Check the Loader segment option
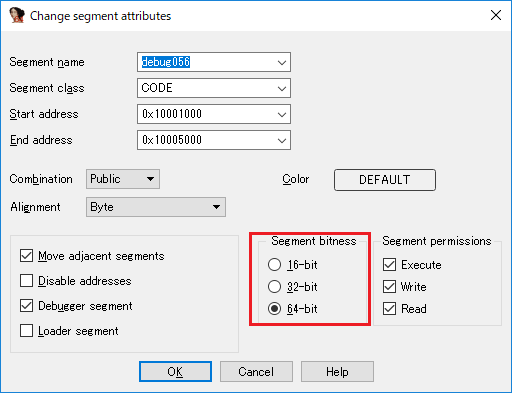Image resolution: width=512 pixels, height=393 pixels. [x=26, y=331]
